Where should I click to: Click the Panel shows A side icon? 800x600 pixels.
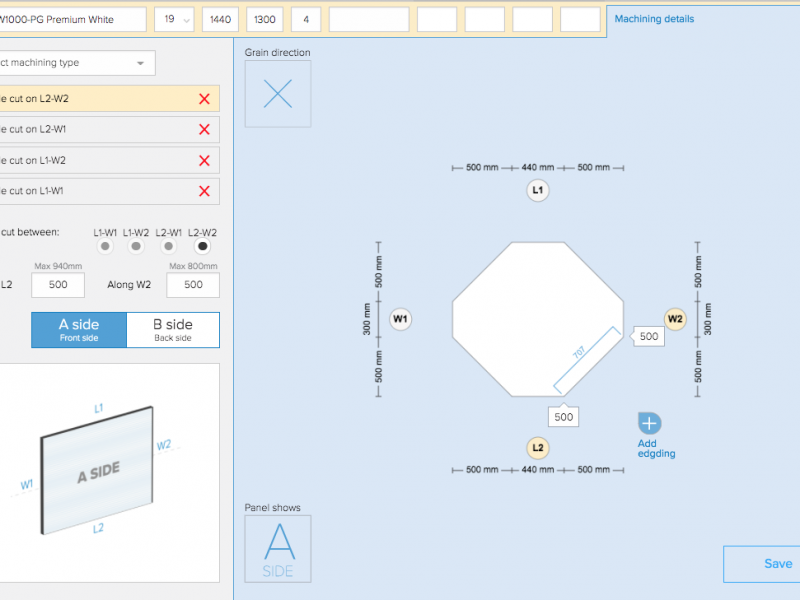coord(277,548)
